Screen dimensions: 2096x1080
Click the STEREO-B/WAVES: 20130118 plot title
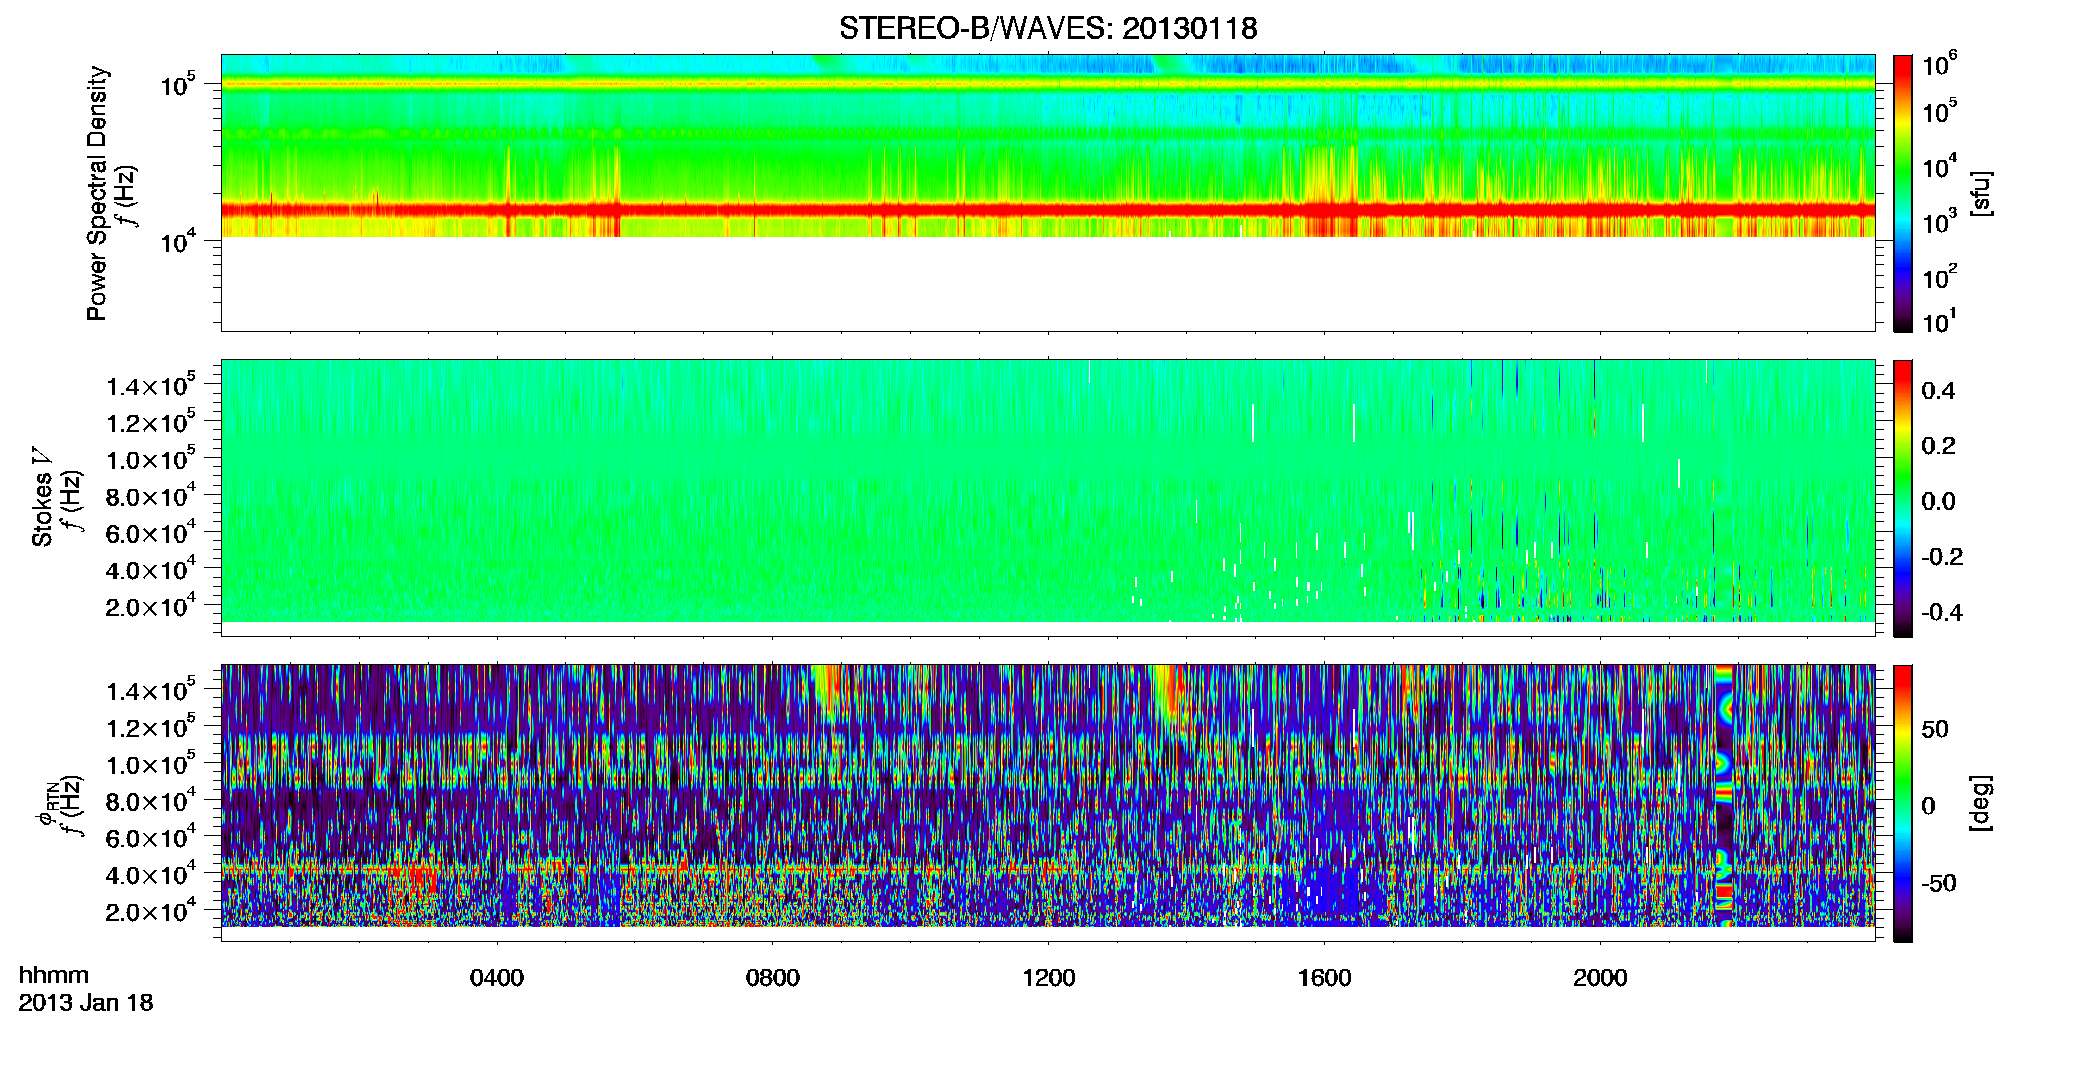tap(1048, 28)
